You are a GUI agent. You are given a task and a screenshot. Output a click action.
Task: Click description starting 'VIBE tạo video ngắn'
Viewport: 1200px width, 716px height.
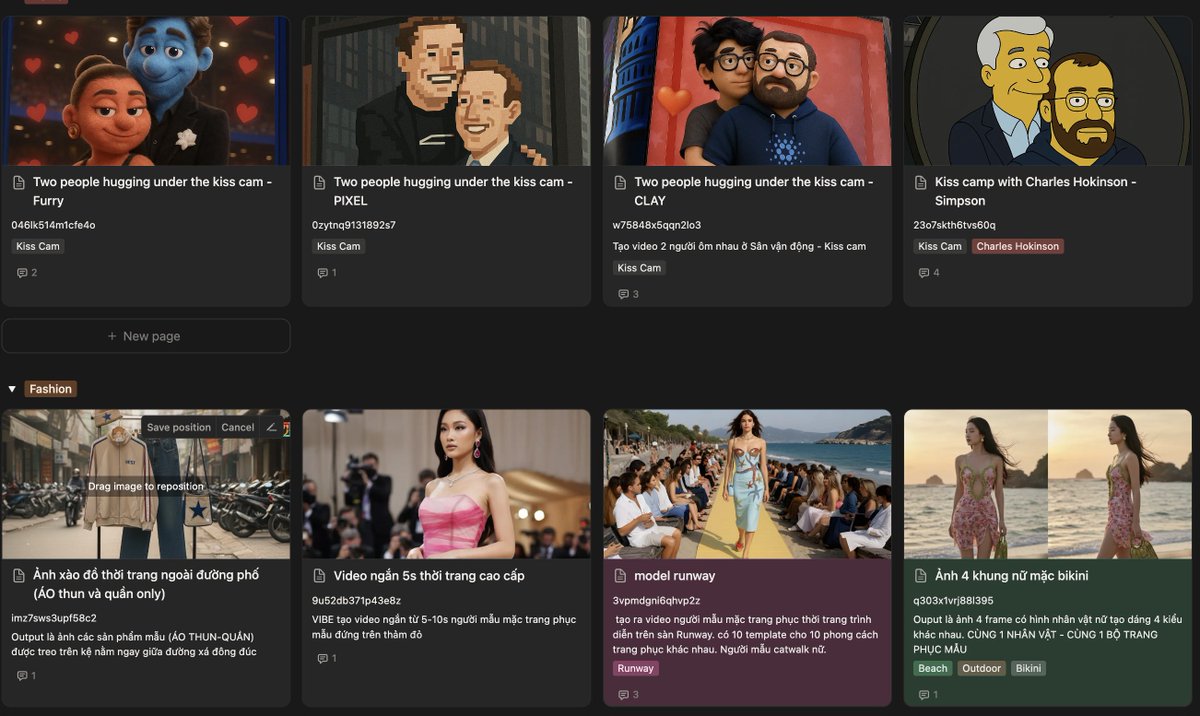tap(444, 627)
